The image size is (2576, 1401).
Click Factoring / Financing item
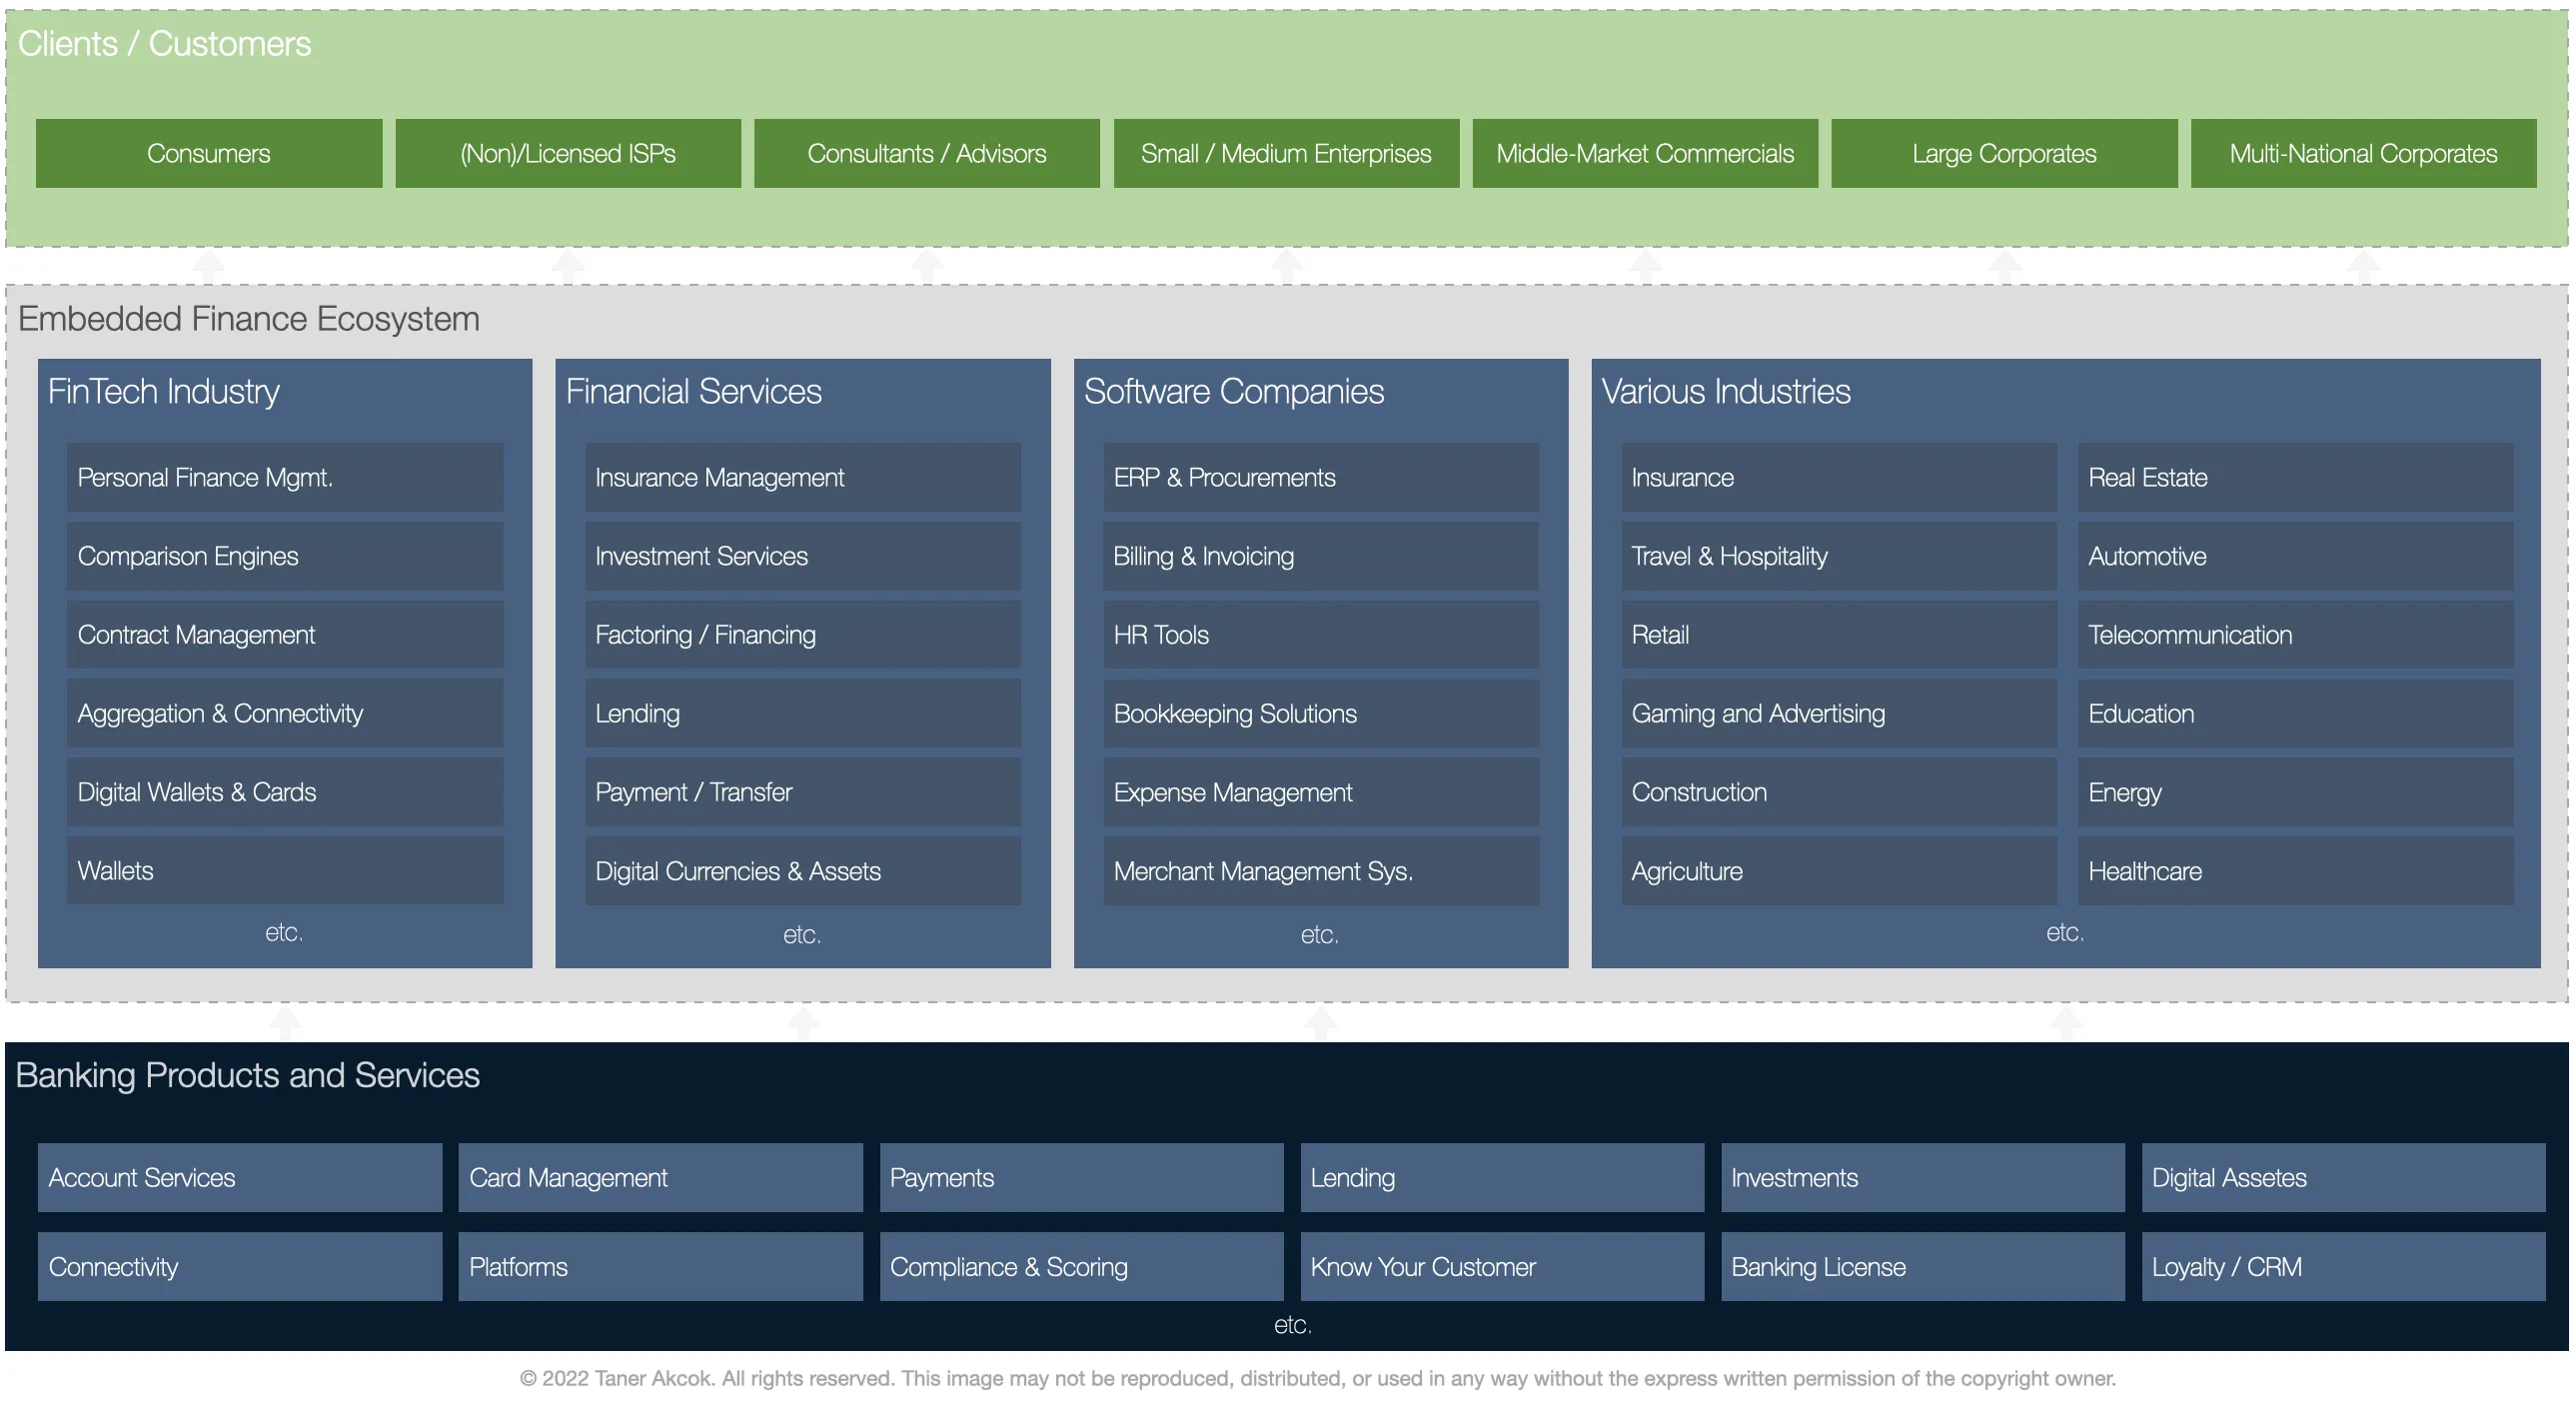pos(803,635)
